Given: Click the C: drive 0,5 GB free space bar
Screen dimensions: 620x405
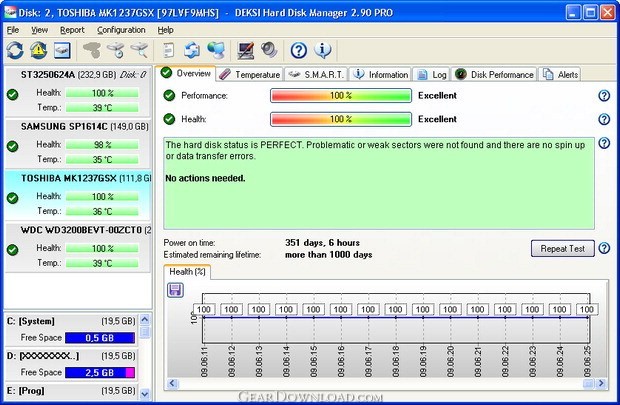Looking at the screenshot, I should click(100, 338).
